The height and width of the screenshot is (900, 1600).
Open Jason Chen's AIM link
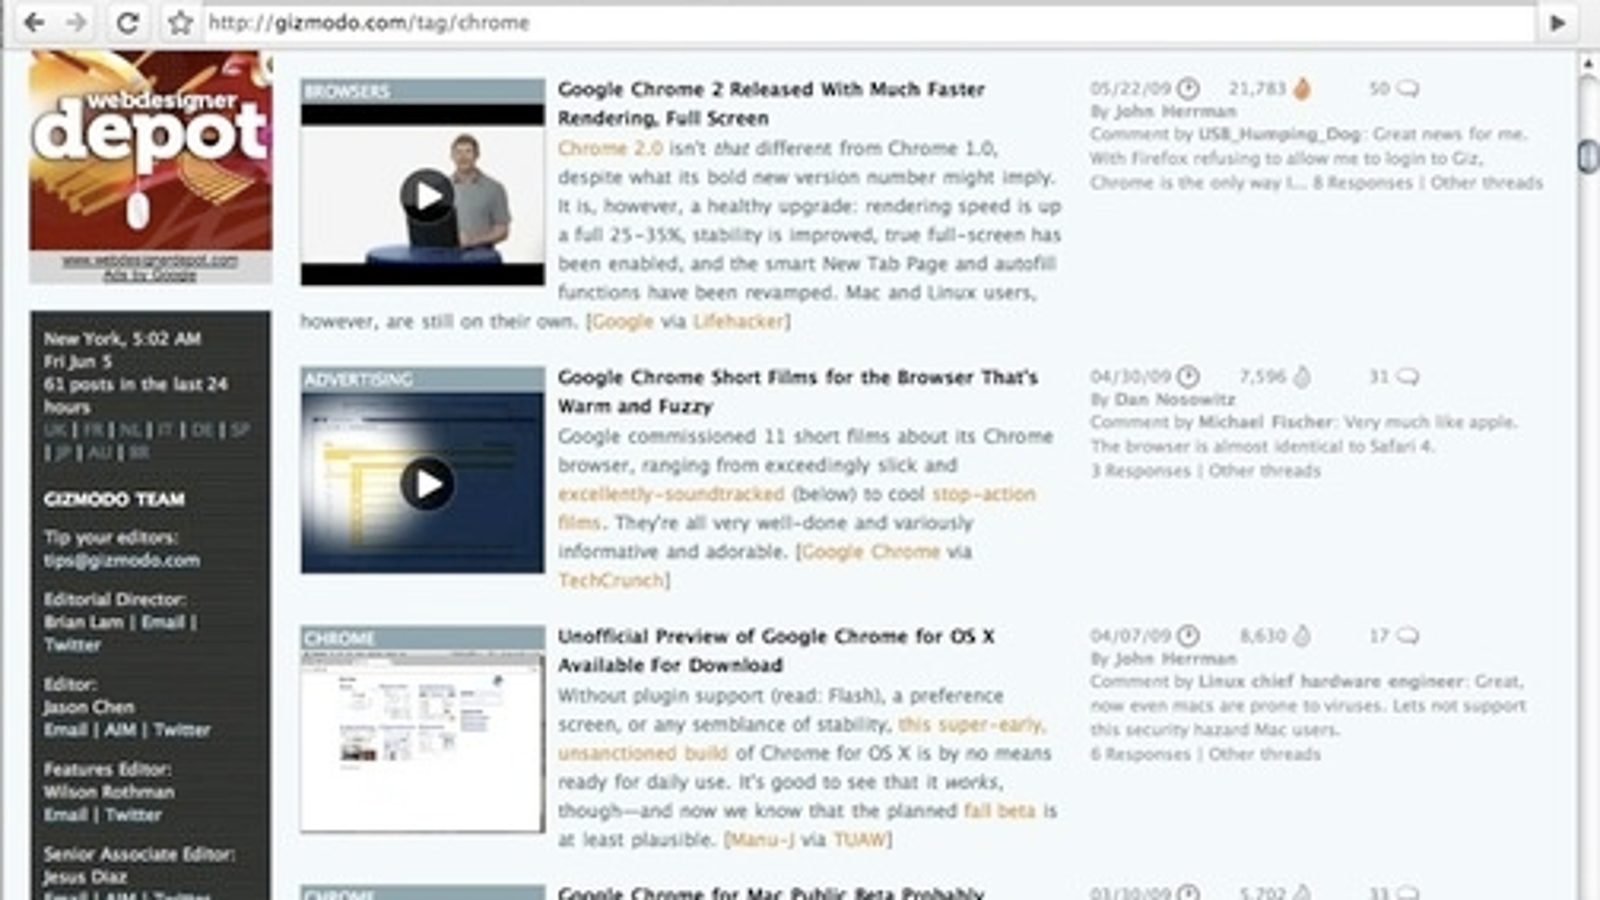click(120, 730)
